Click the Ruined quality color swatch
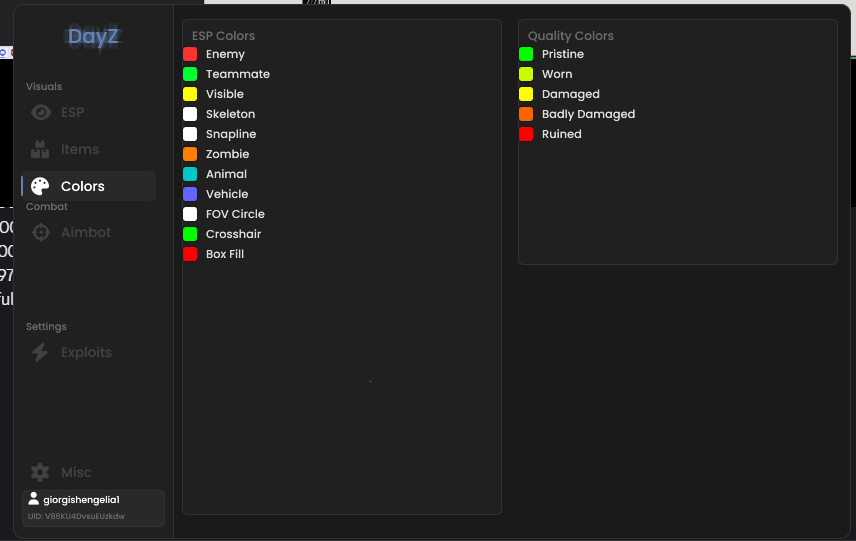 pos(526,134)
